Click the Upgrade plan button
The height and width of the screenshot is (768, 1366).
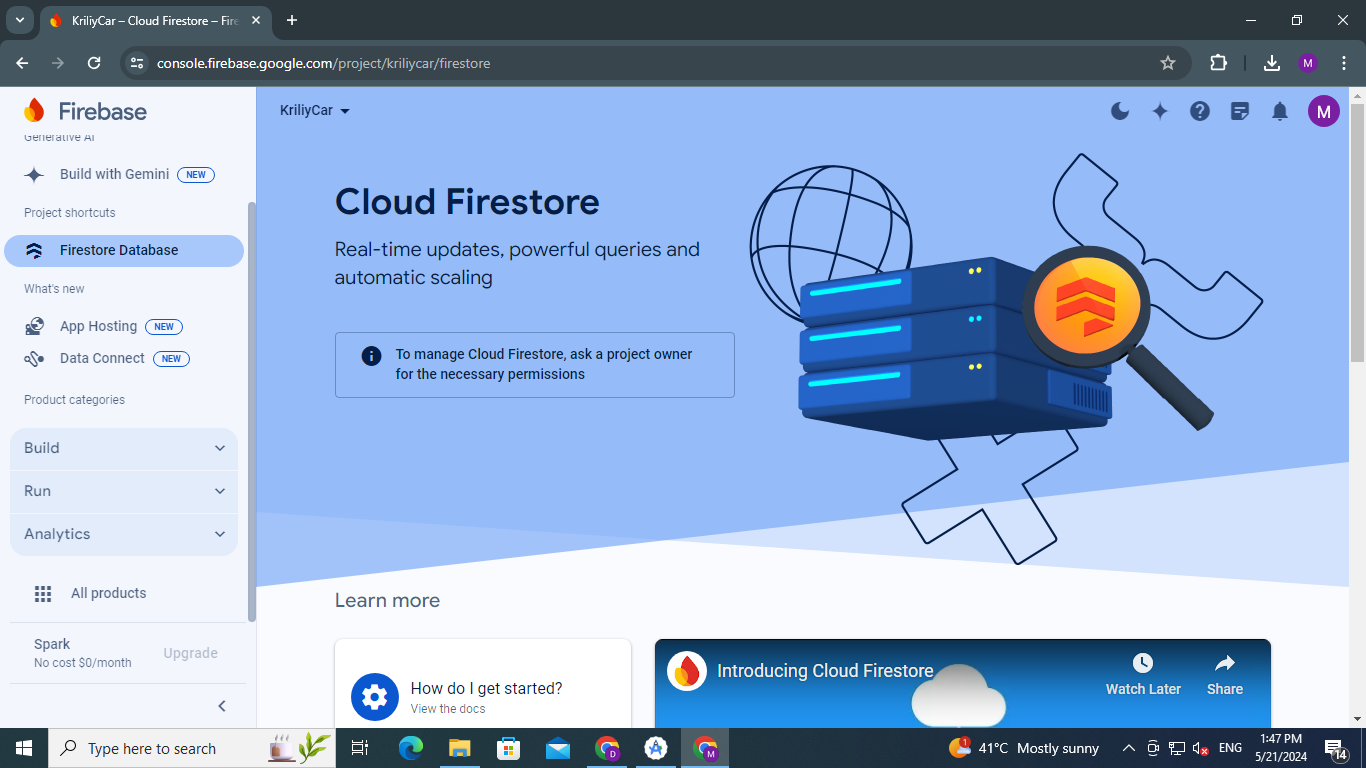[x=190, y=653]
